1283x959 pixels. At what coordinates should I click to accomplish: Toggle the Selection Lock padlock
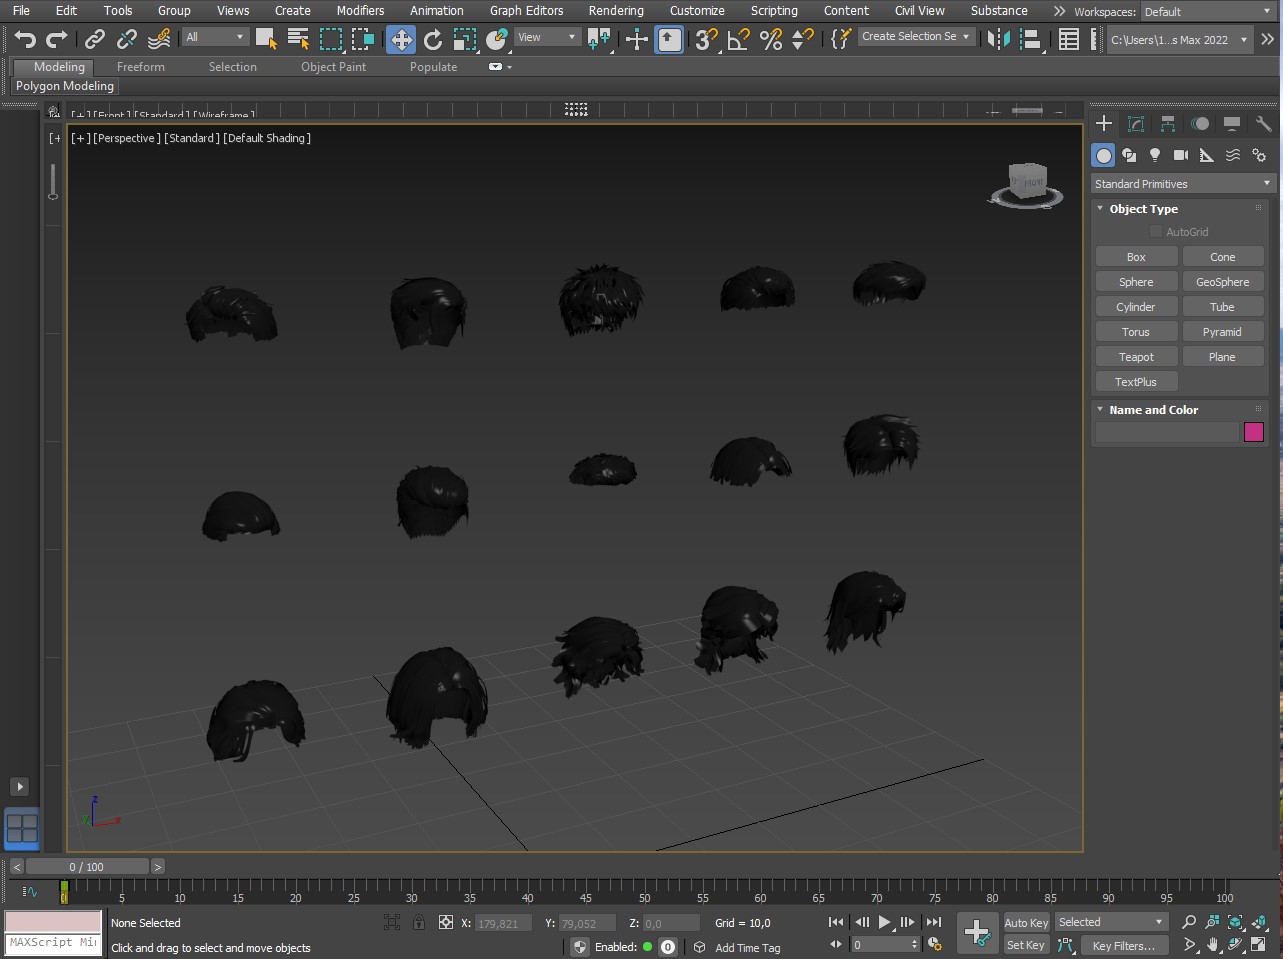point(419,923)
